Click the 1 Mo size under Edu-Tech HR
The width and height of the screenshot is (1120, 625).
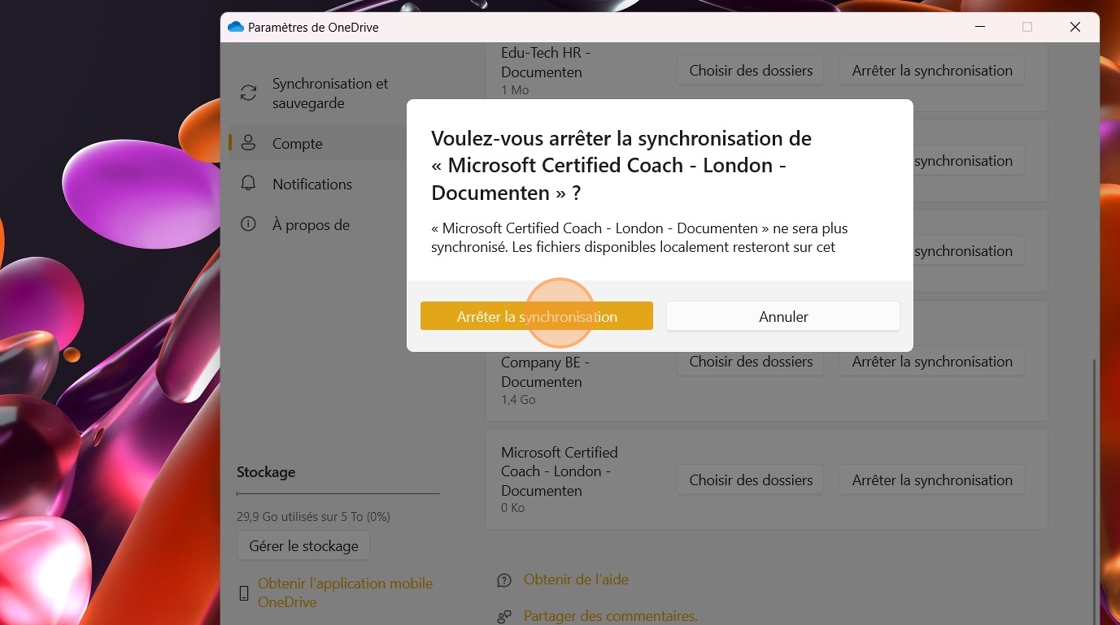pos(515,90)
